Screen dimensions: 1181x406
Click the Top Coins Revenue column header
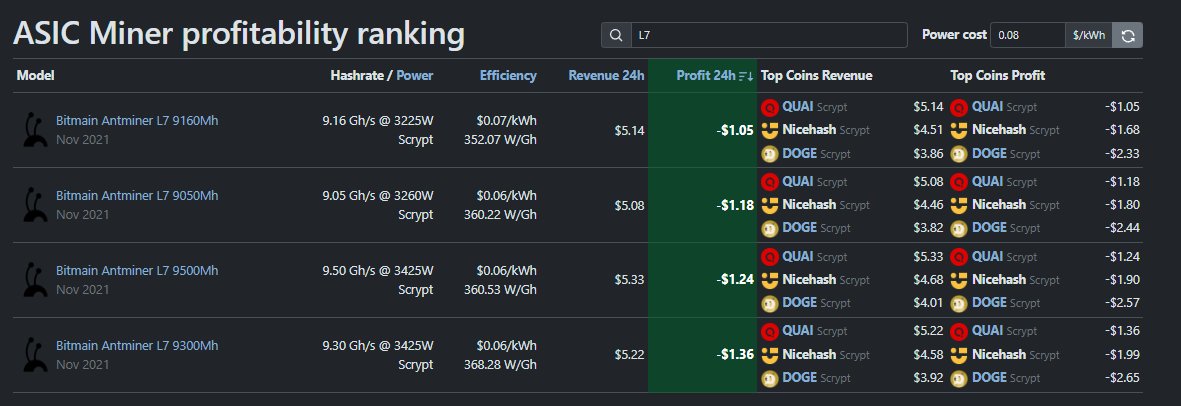pyautogui.click(x=816, y=75)
